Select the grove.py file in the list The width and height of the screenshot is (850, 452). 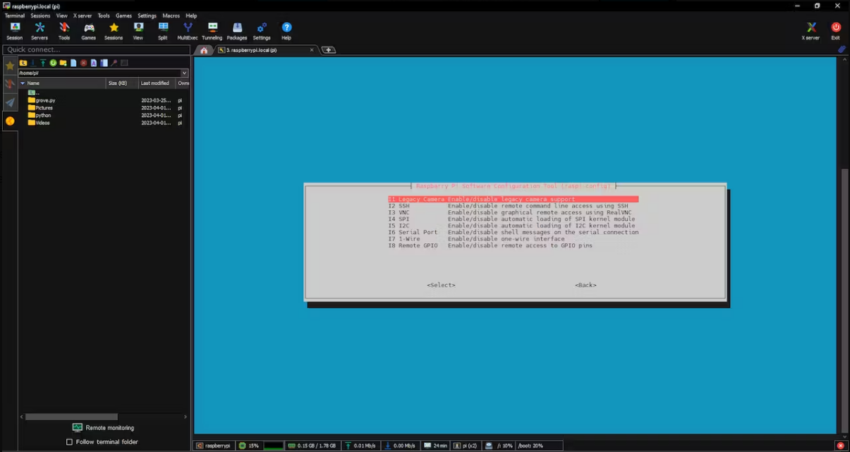(x=45, y=101)
